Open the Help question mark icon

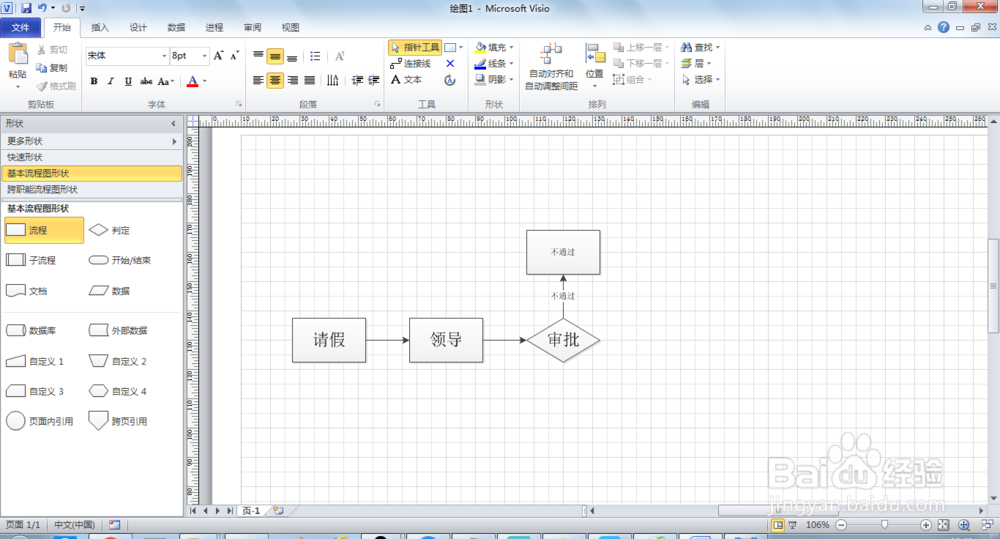click(x=943, y=27)
